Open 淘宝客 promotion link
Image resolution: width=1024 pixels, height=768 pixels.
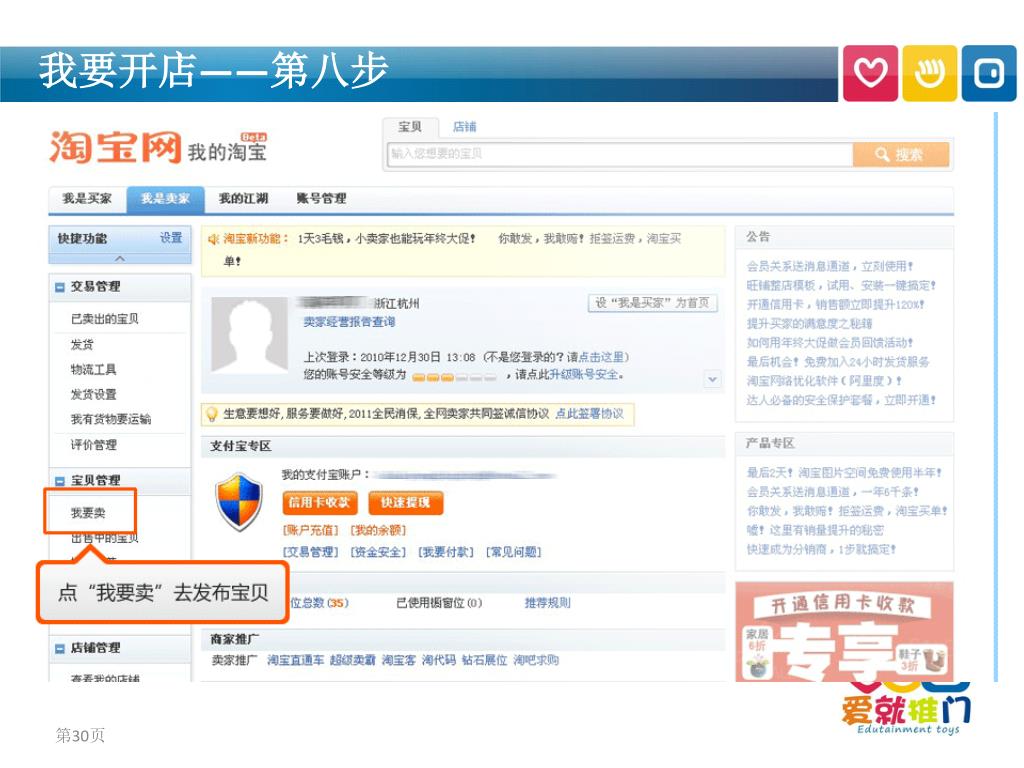[398, 660]
